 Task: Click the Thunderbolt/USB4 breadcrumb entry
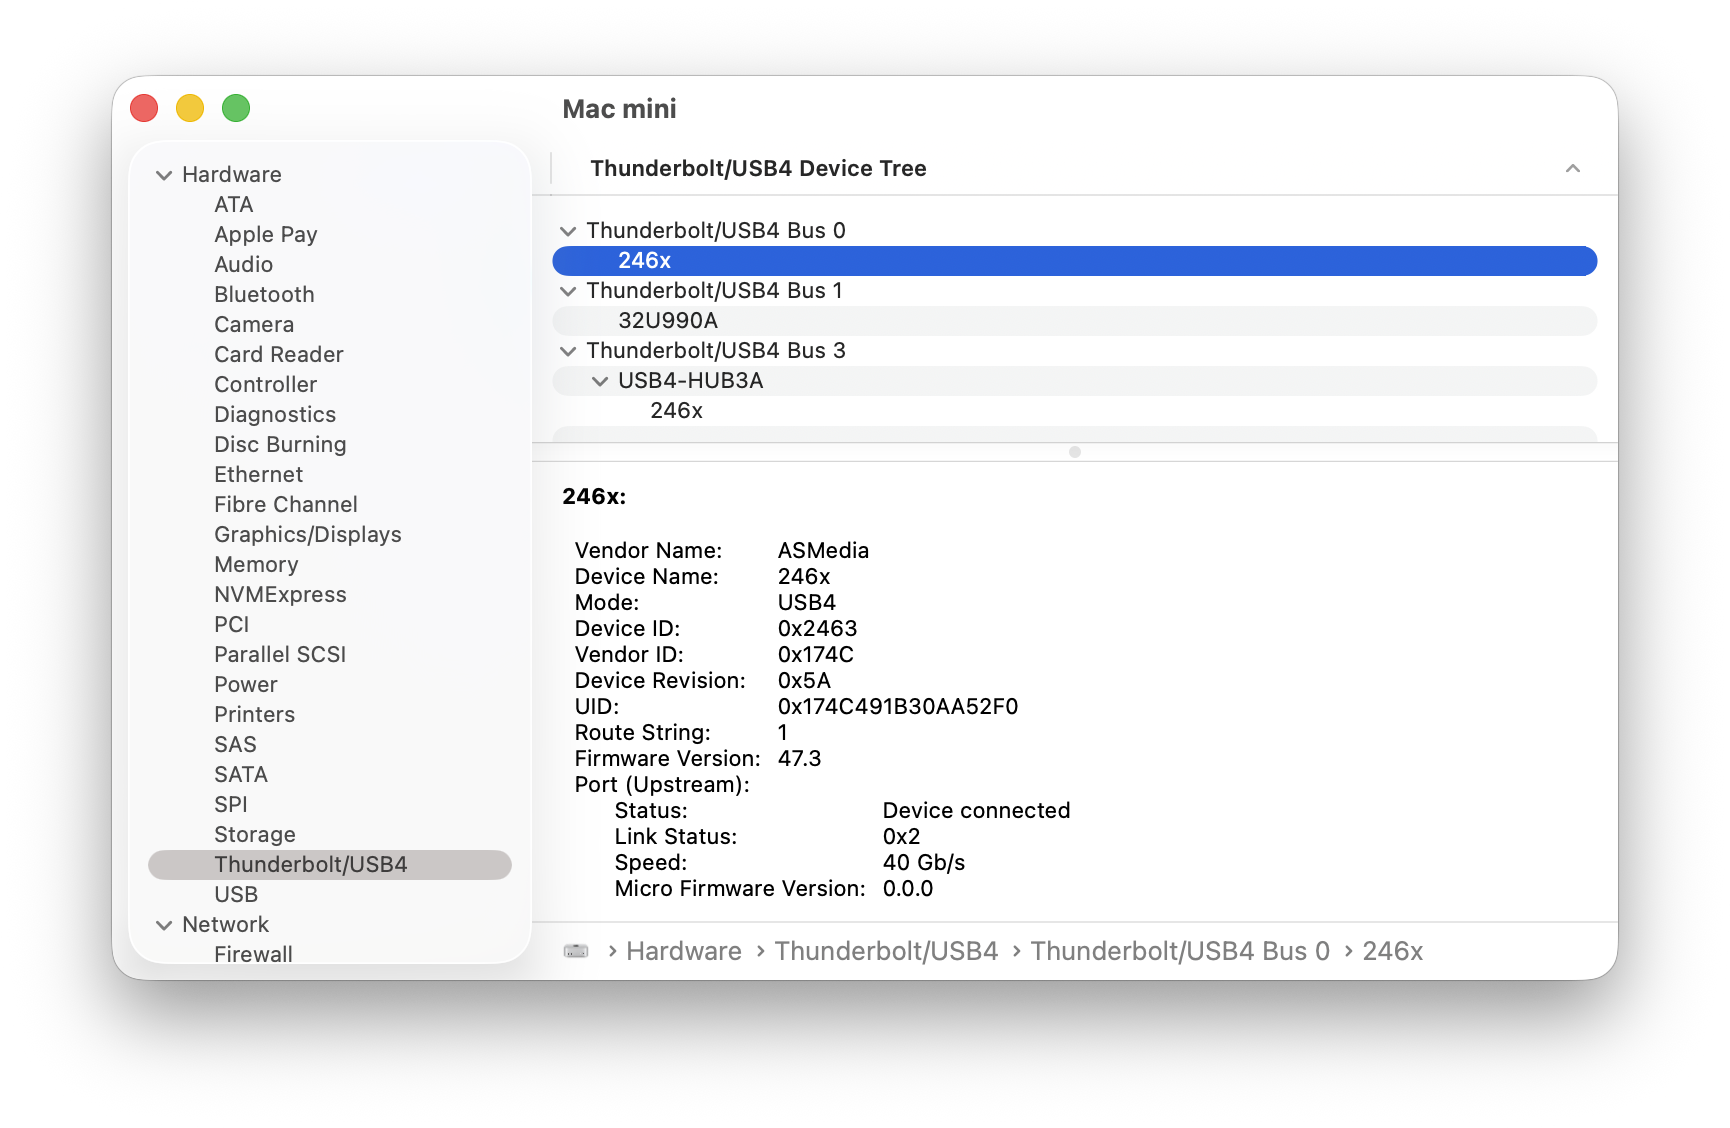[x=886, y=951]
